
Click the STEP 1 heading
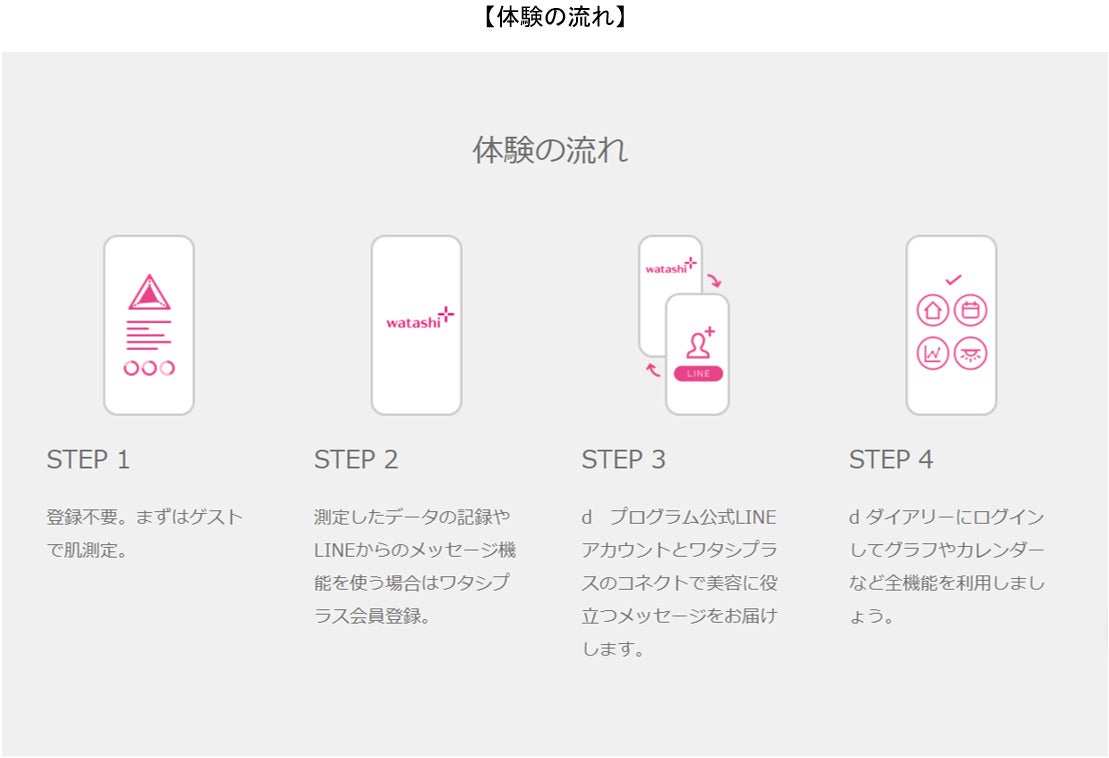88,460
